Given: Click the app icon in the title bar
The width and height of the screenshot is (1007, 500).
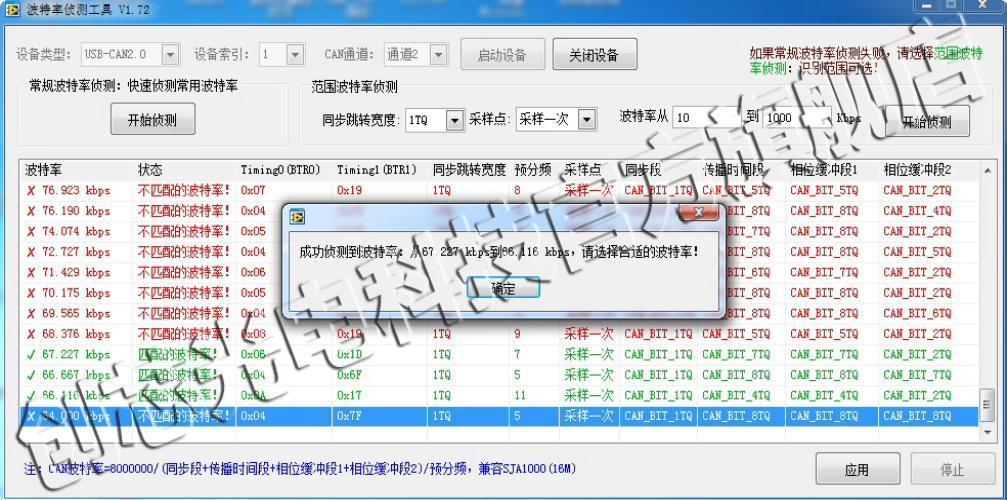Looking at the screenshot, I should click(x=12, y=10).
